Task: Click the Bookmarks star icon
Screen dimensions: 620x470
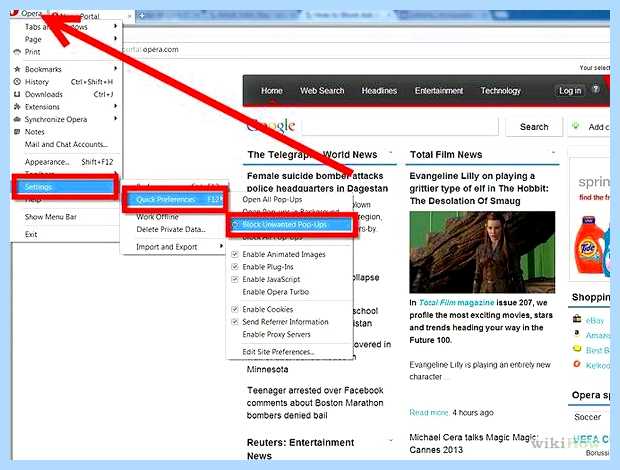Action: 17,69
